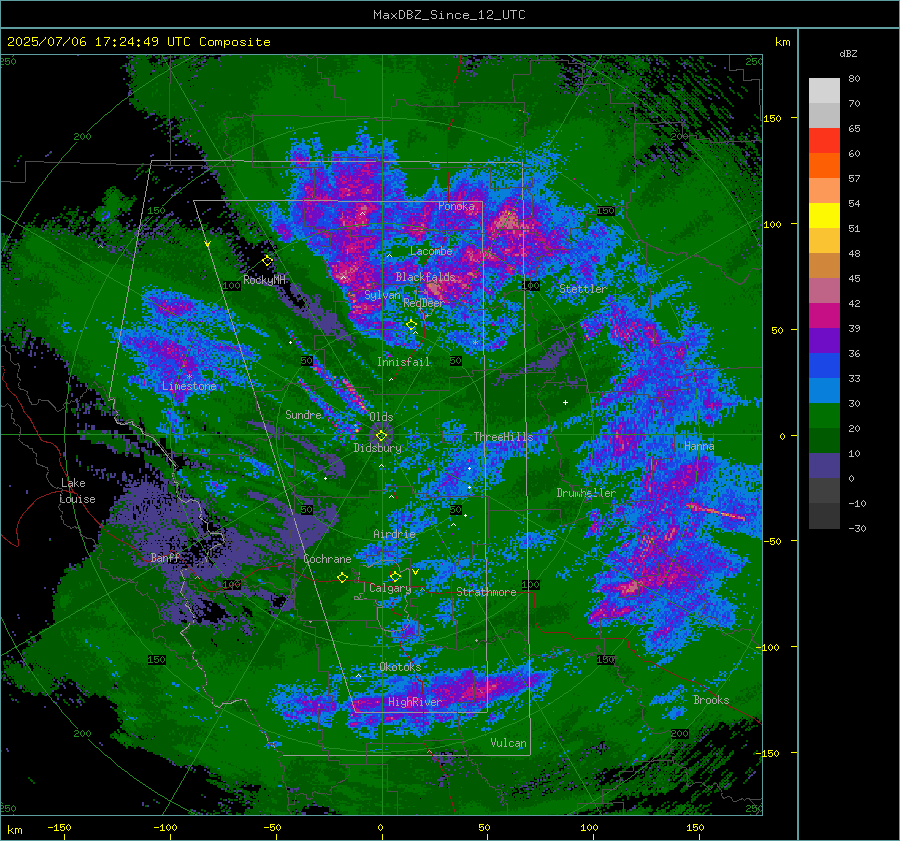Click the Didsbury label
The image size is (900, 841).
coord(377,448)
